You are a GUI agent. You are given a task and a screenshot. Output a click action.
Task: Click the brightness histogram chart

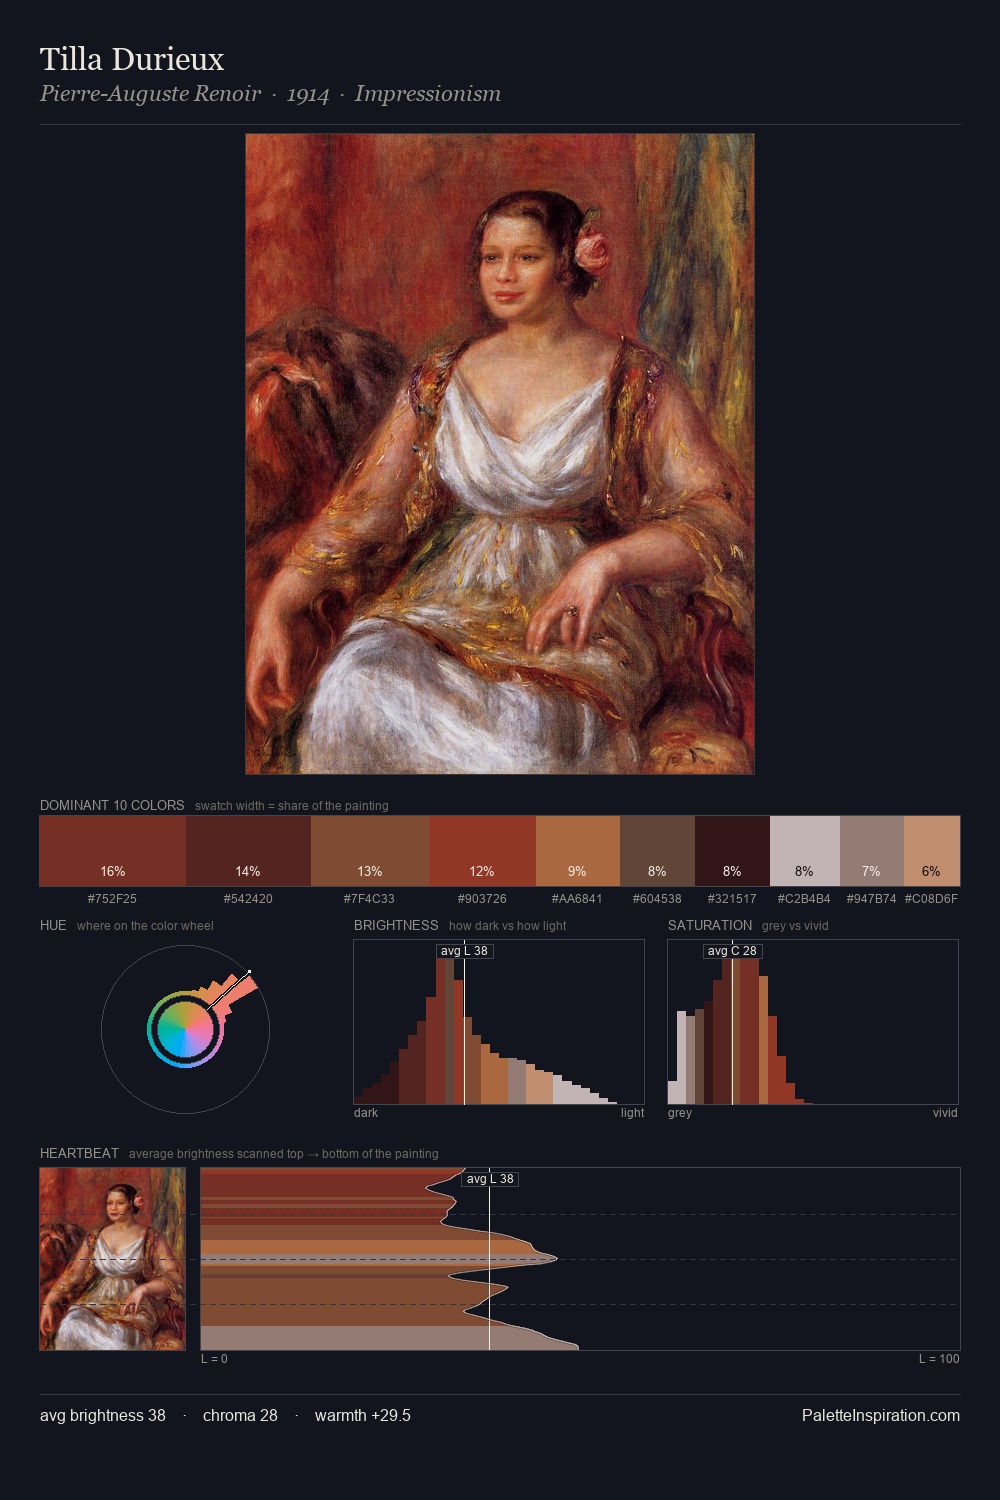tap(499, 1022)
